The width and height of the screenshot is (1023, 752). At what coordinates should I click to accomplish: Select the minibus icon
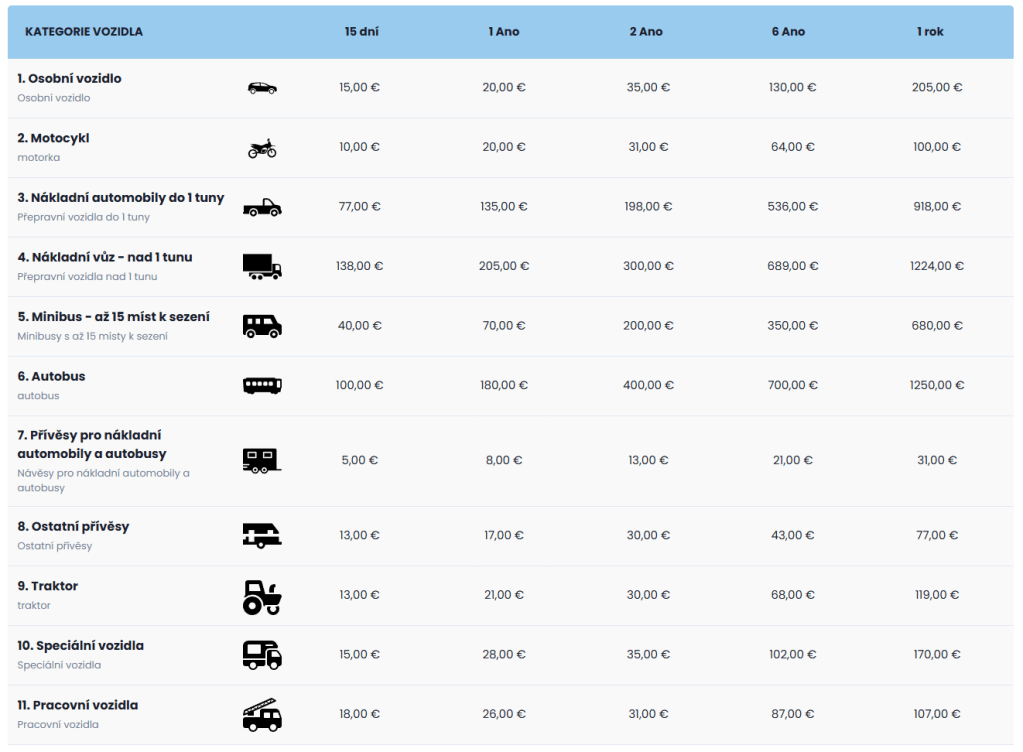click(x=262, y=326)
